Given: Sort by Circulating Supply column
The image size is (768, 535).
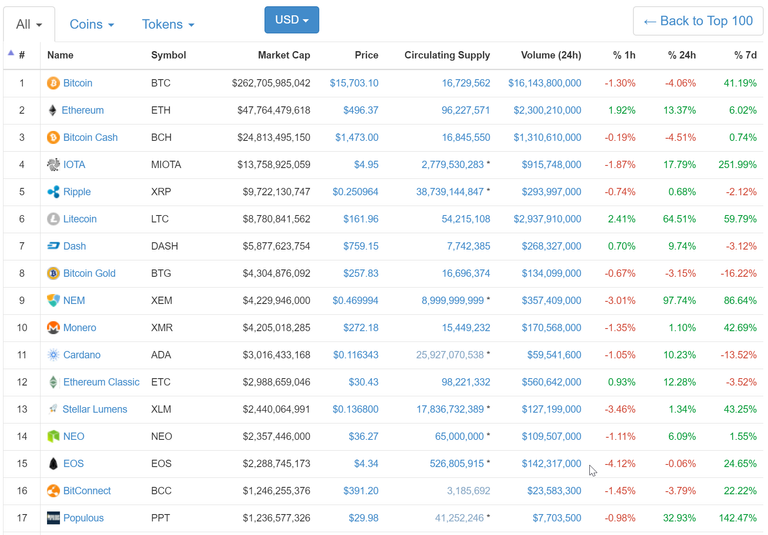Looking at the screenshot, I should click(447, 55).
